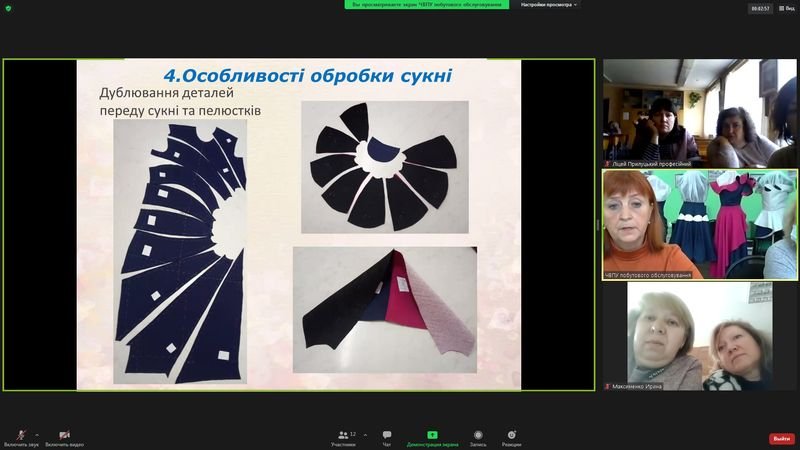Select the Максименко Ирина video tile
The width and height of the screenshot is (800, 450).
[x=699, y=335]
